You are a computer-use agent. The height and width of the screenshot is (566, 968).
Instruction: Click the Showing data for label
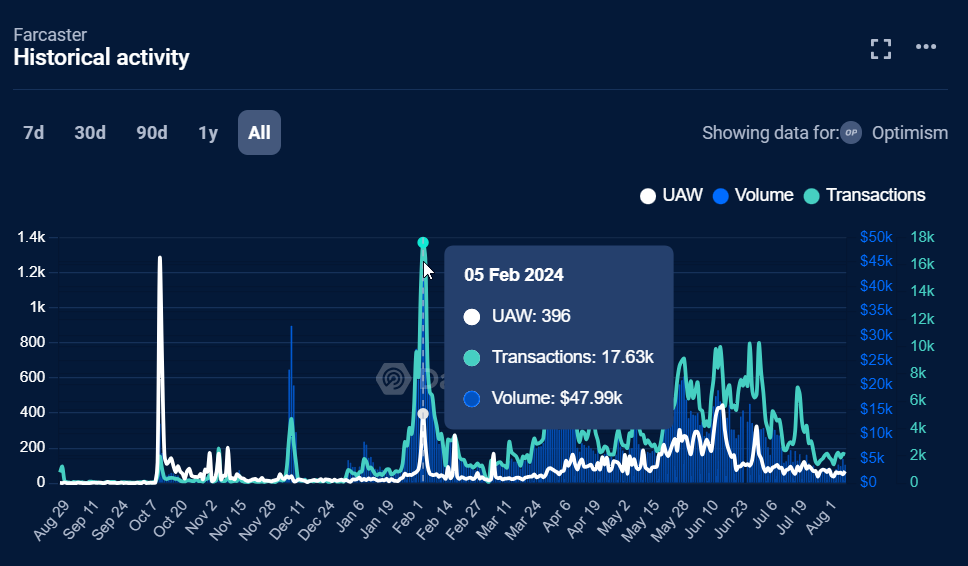coord(770,133)
